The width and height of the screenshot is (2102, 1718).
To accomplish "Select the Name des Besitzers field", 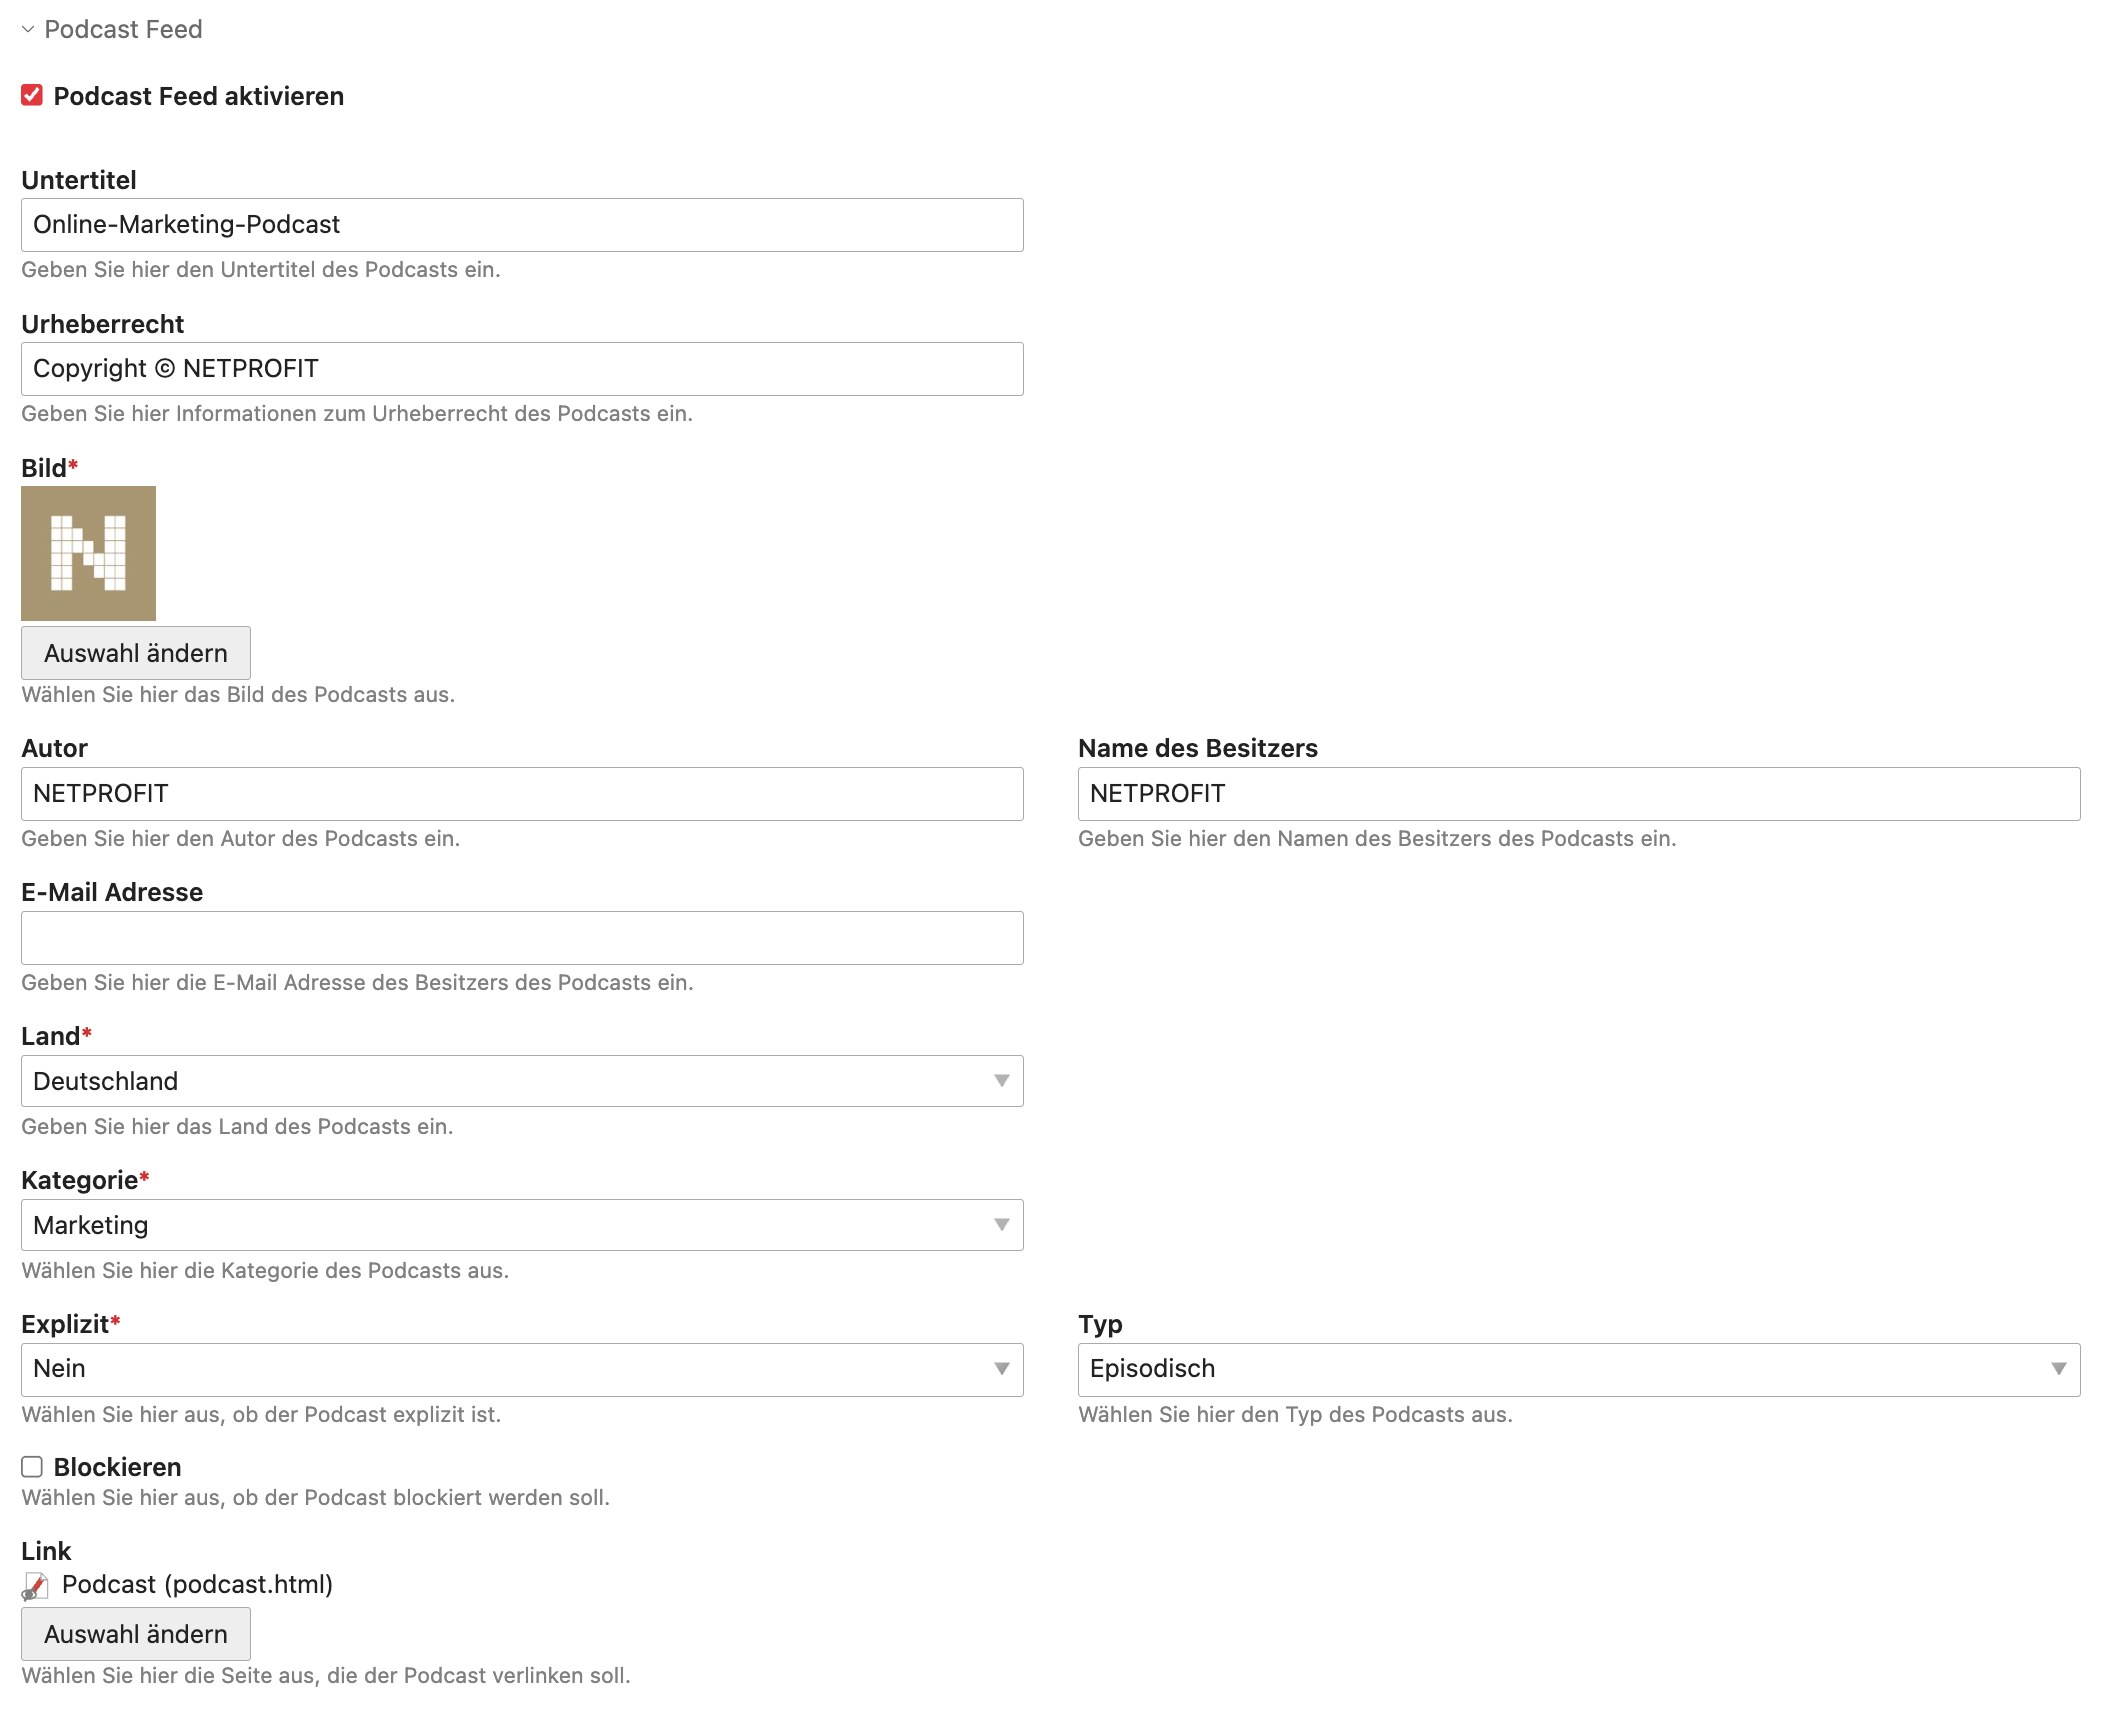I will (x=1578, y=794).
